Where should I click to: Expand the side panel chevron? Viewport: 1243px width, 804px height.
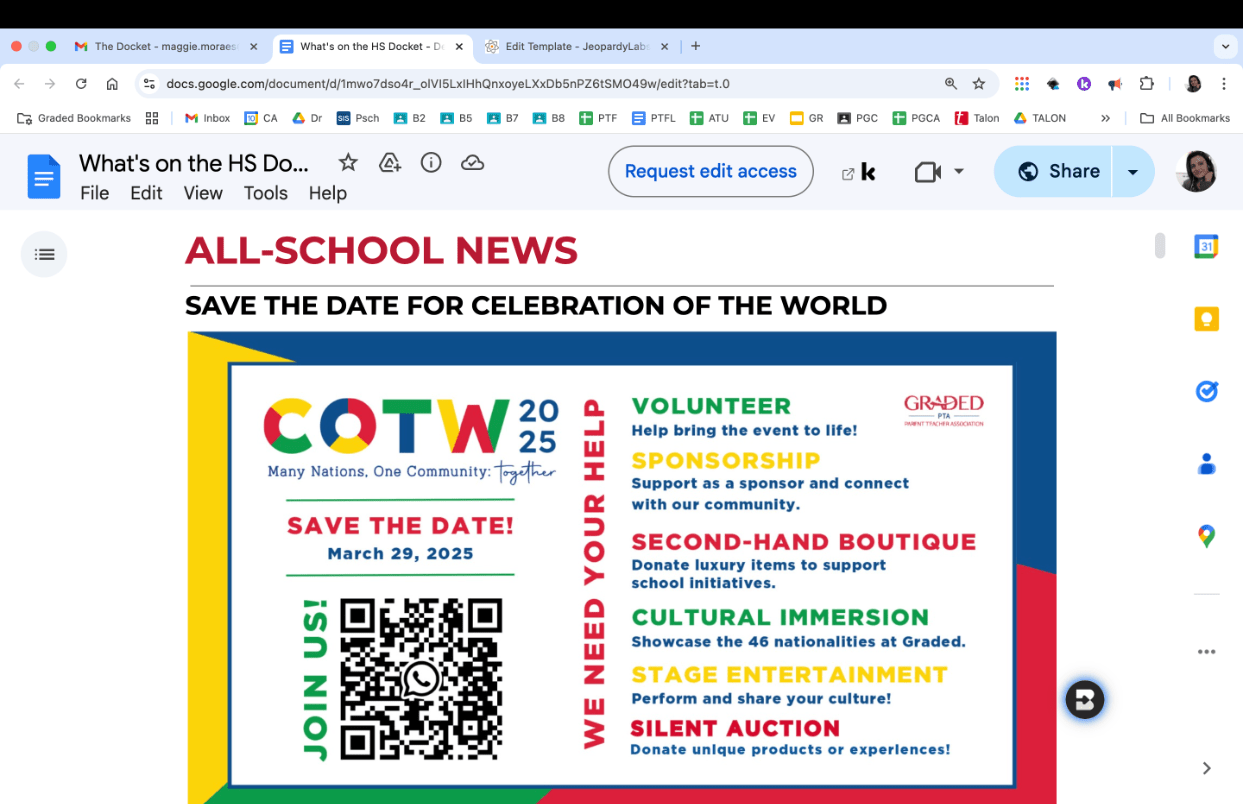pos(1207,768)
